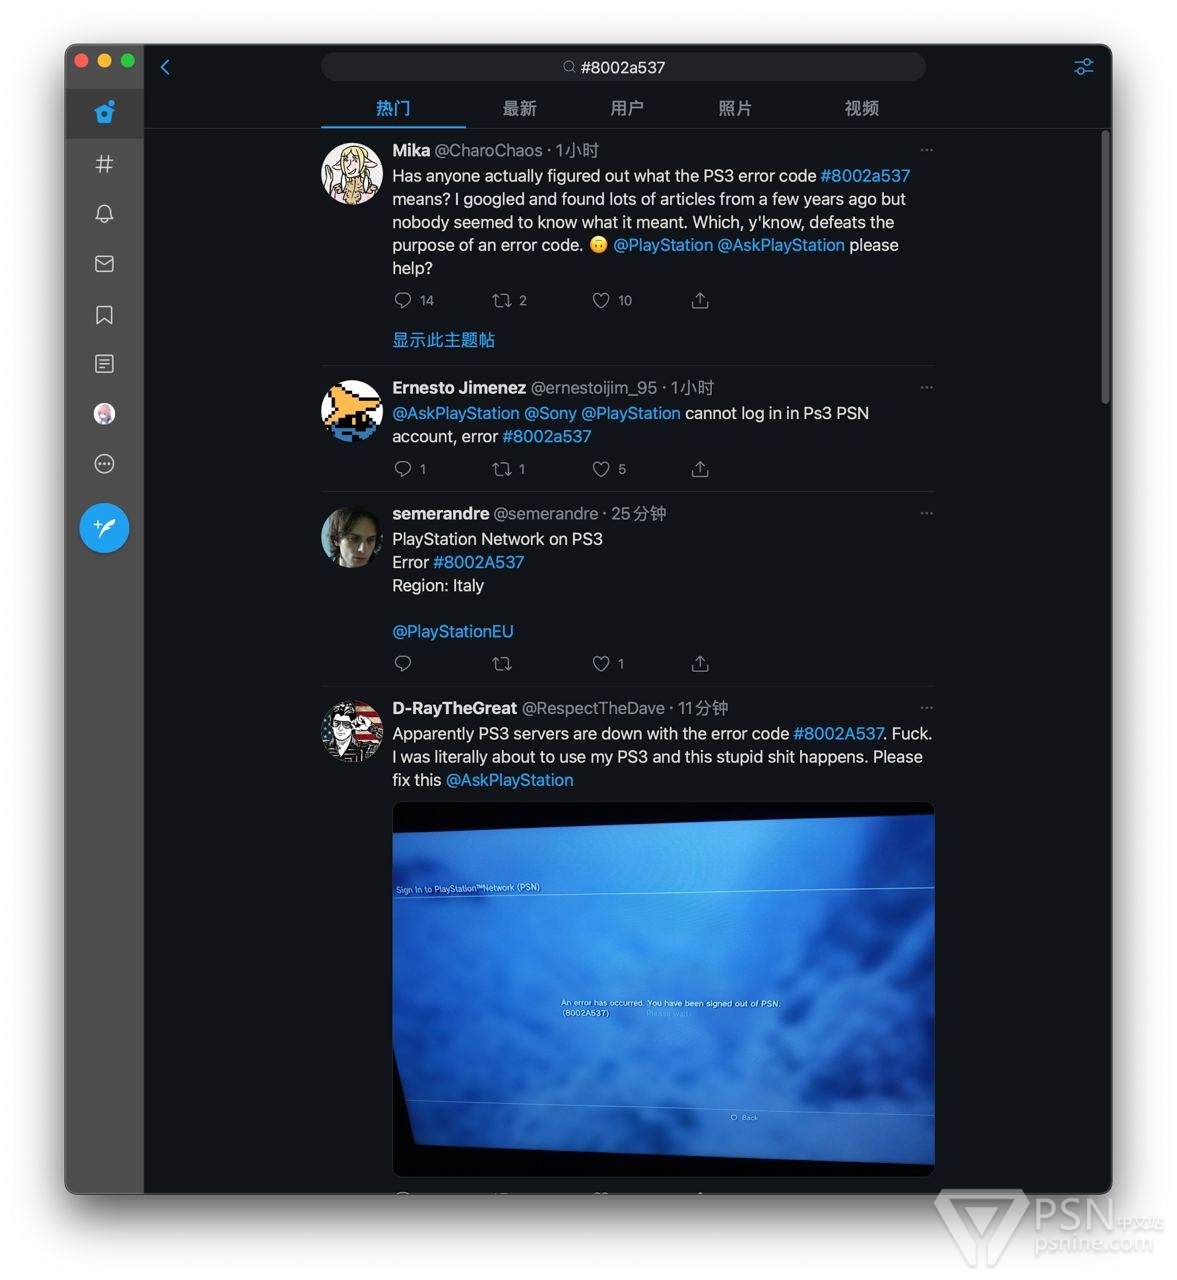The height and width of the screenshot is (1280, 1177).
Task: Share Mika's tweet
Action: pos(700,300)
